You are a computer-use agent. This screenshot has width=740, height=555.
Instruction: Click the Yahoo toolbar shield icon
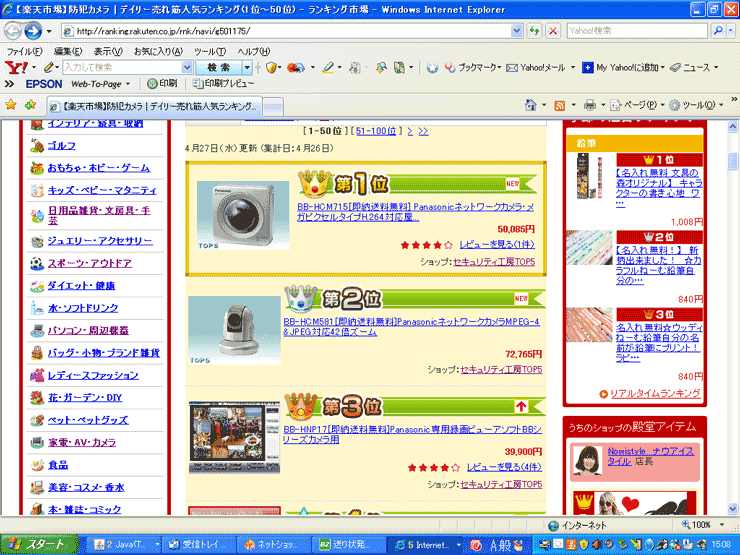pyautogui.click(x=271, y=68)
